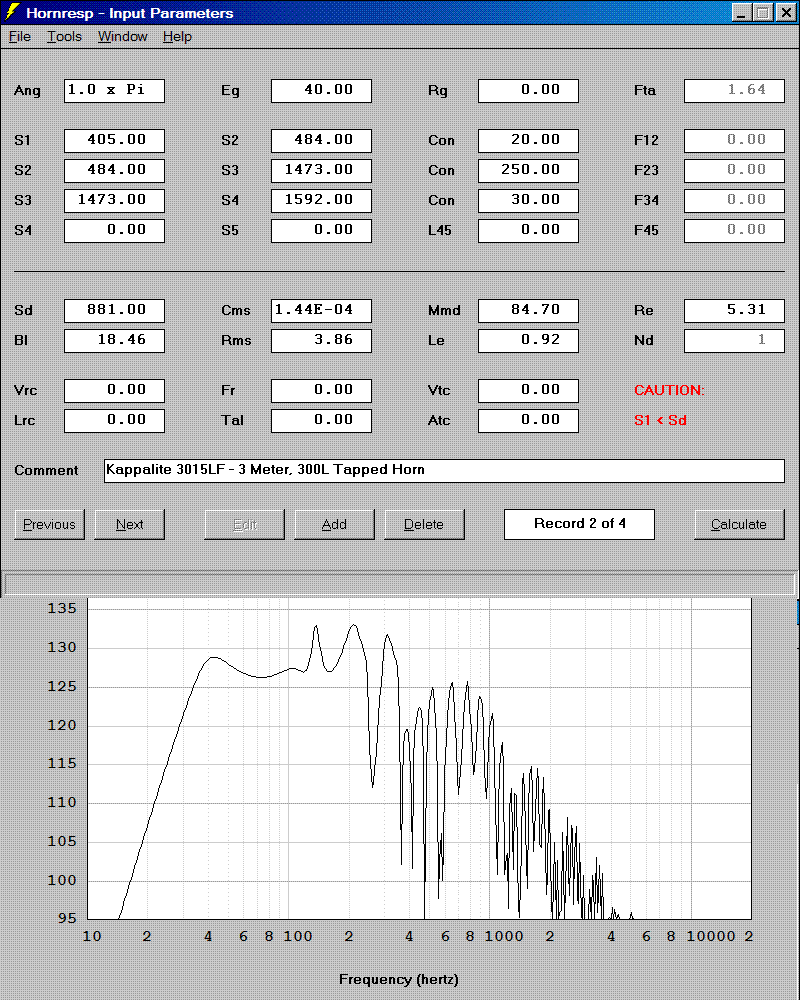Click the Nd field showing 1
Screen dimensions: 800x1000
(x=734, y=341)
